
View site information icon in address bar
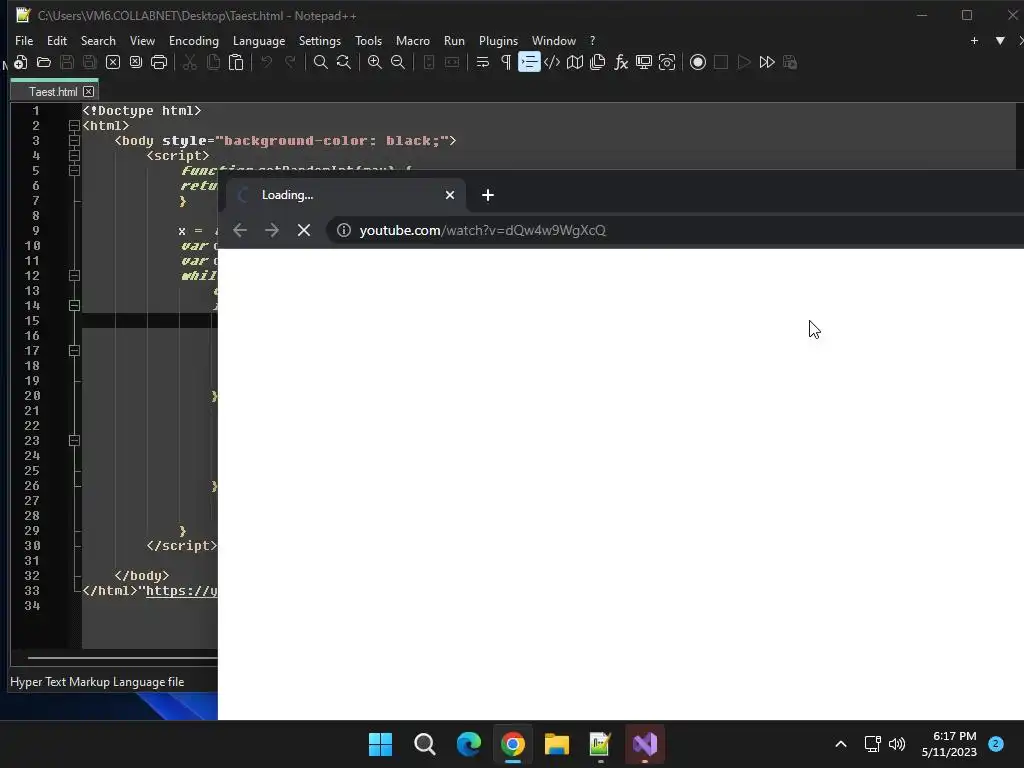tap(344, 230)
